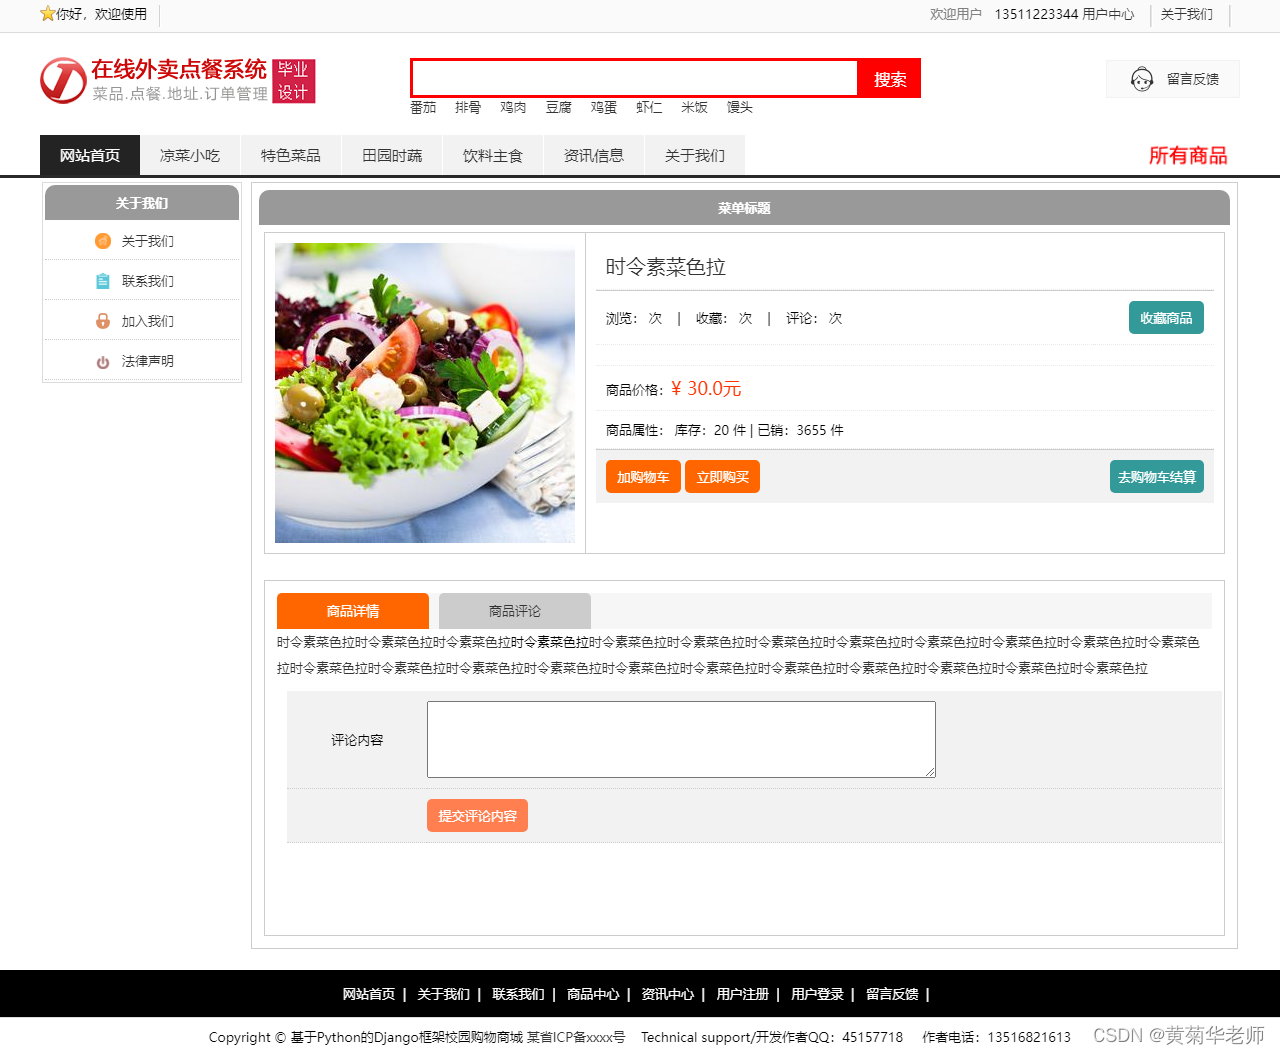This screenshot has height=1055, width=1280.
Task: Select the orange home icon beside 关于我们
Action: coord(103,241)
